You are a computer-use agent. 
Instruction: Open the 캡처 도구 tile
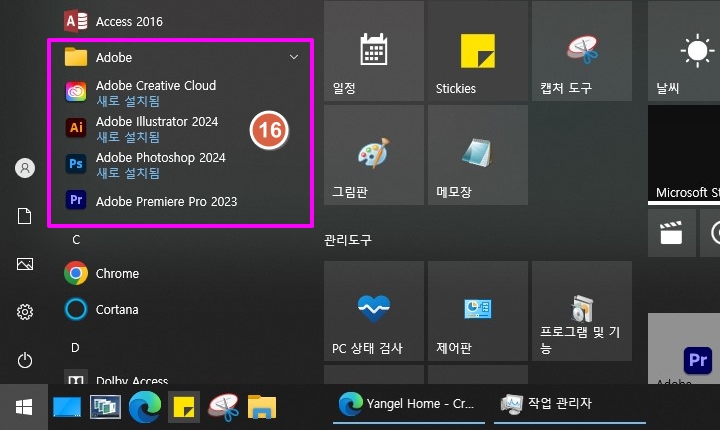(582, 51)
